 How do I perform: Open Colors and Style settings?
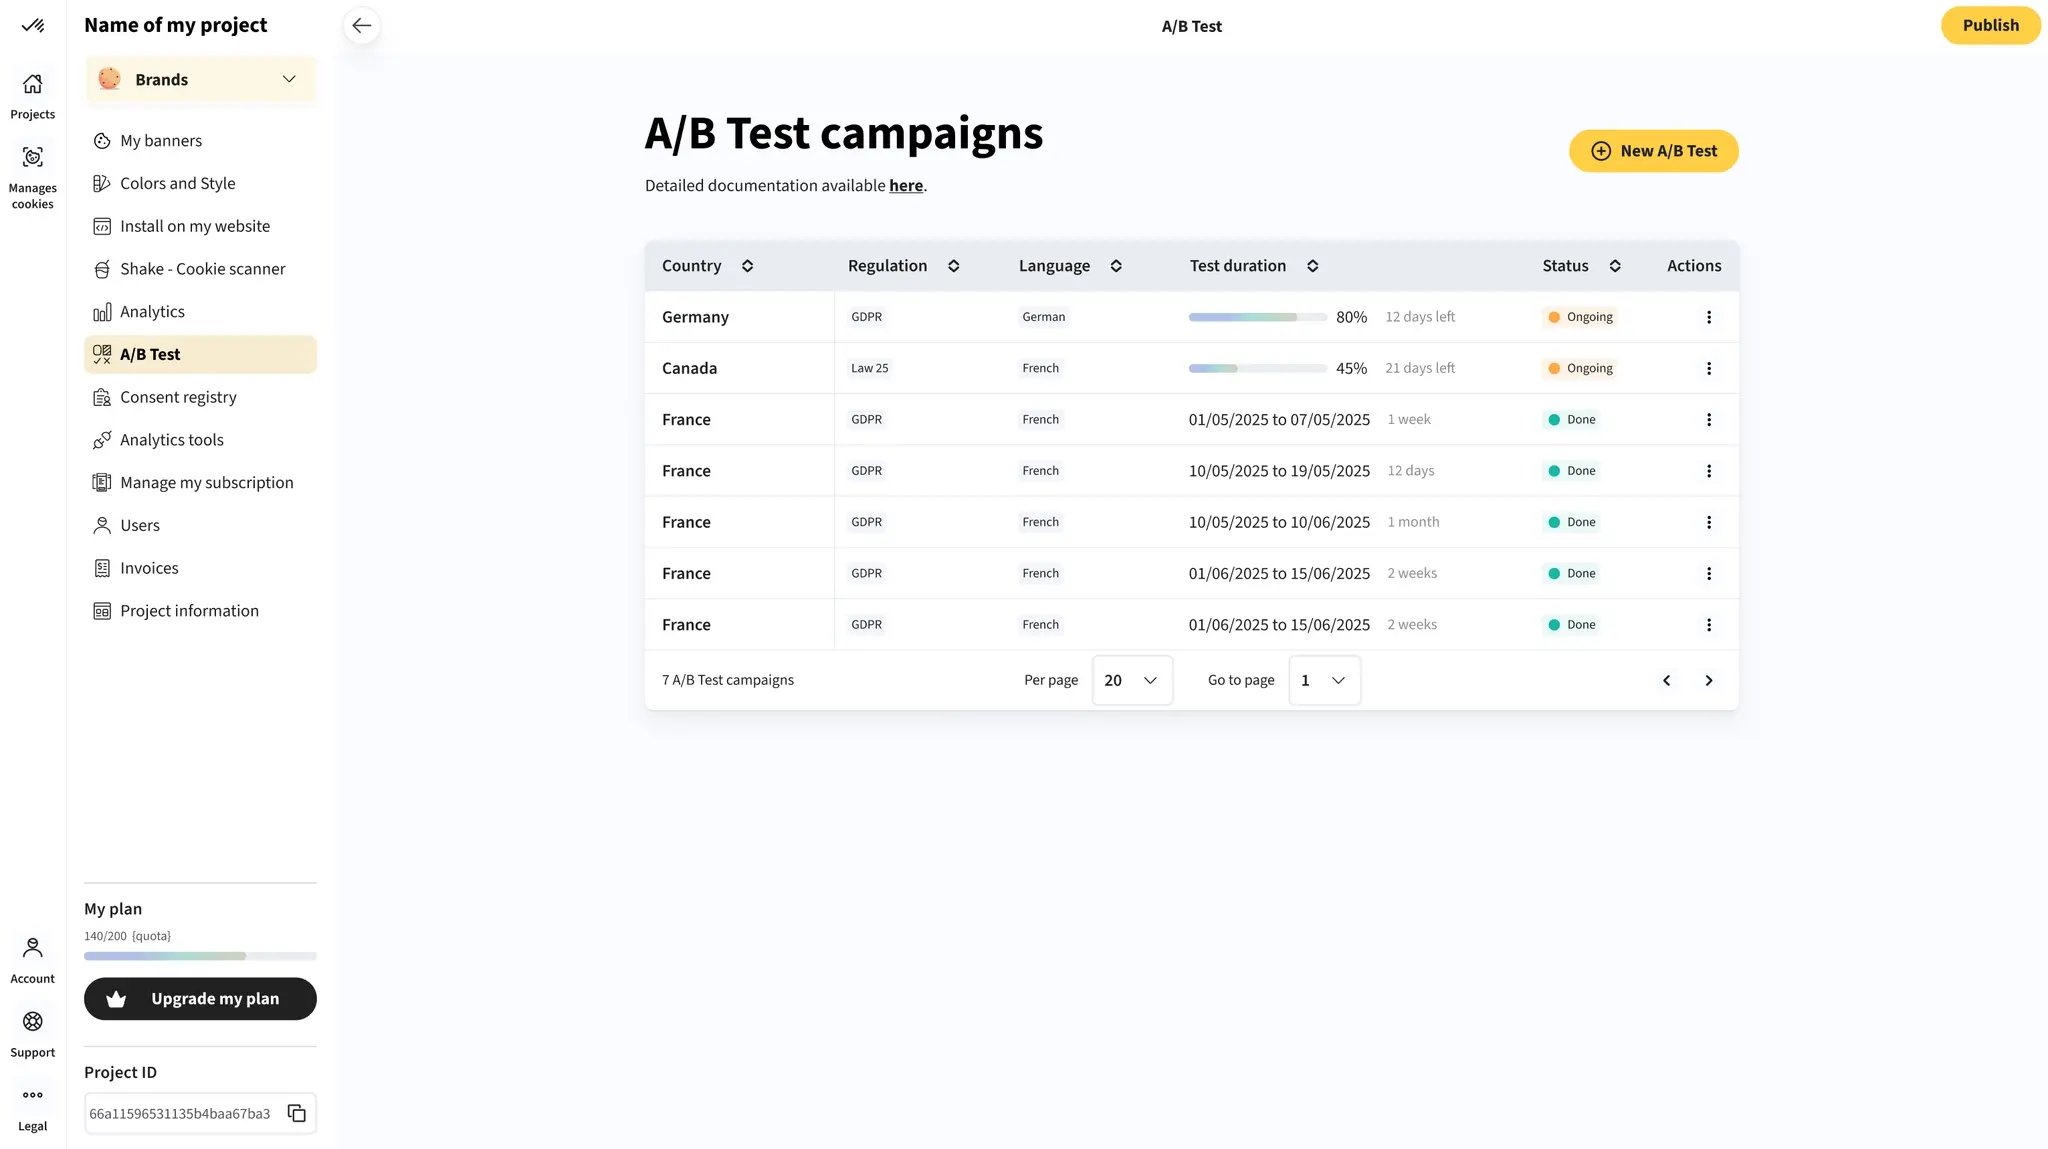tap(200, 183)
